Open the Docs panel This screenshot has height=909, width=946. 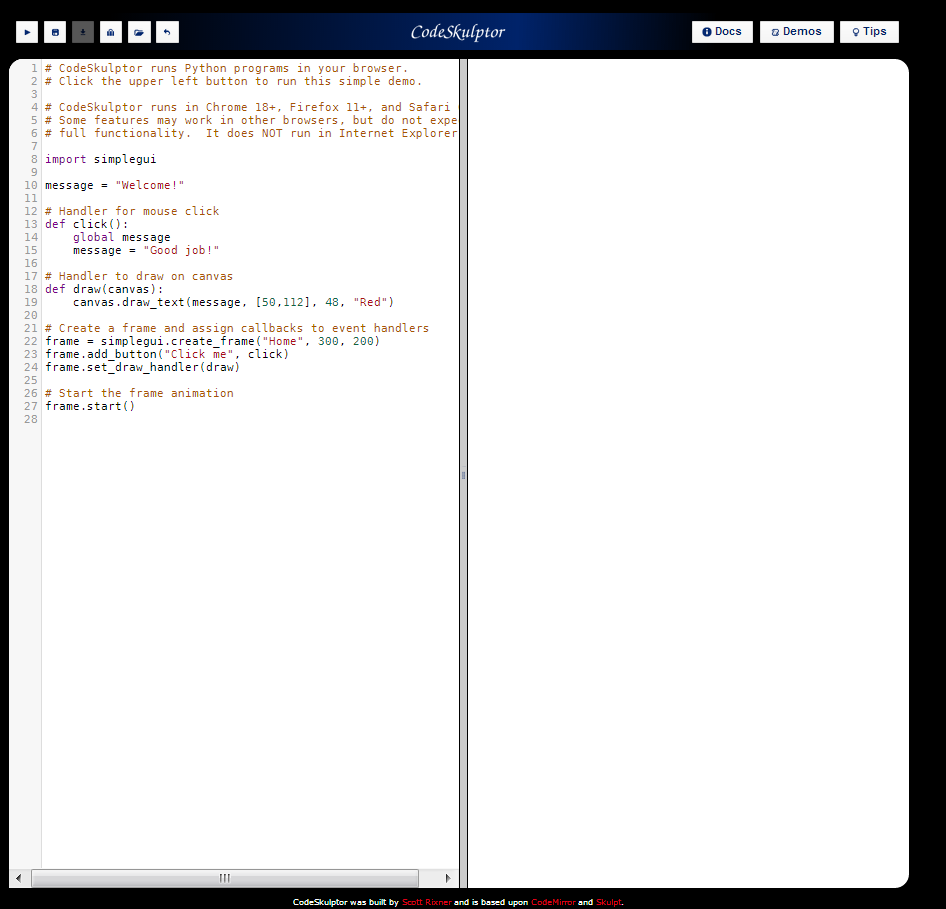tap(722, 31)
